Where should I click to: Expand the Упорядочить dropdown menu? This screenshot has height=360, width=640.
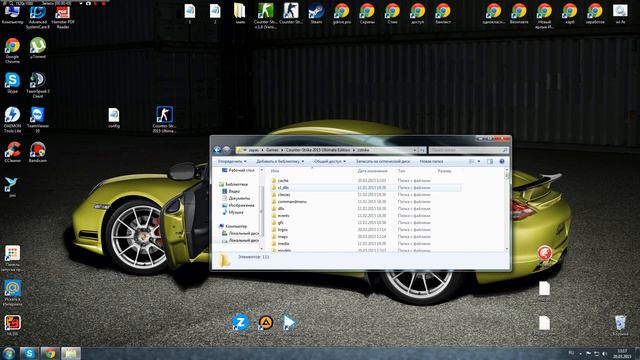pyautogui.click(x=232, y=162)
